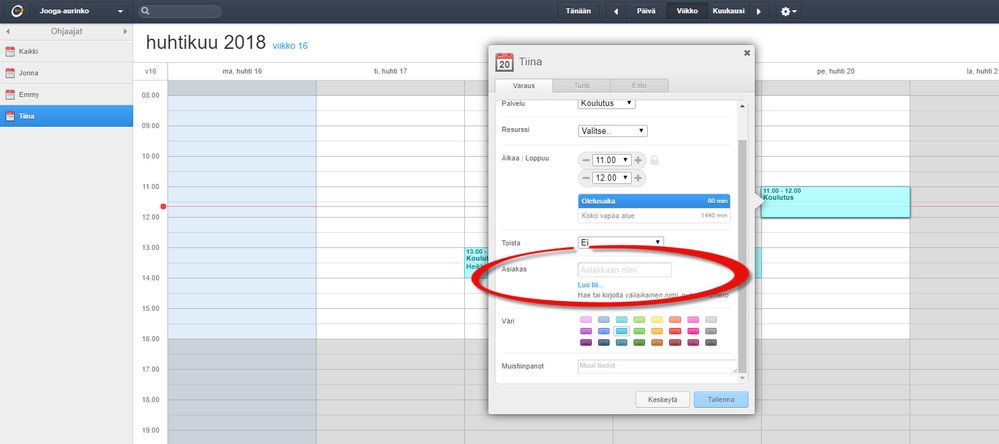
Task: Save booking with Tallenna button
Action: [721, 400]
